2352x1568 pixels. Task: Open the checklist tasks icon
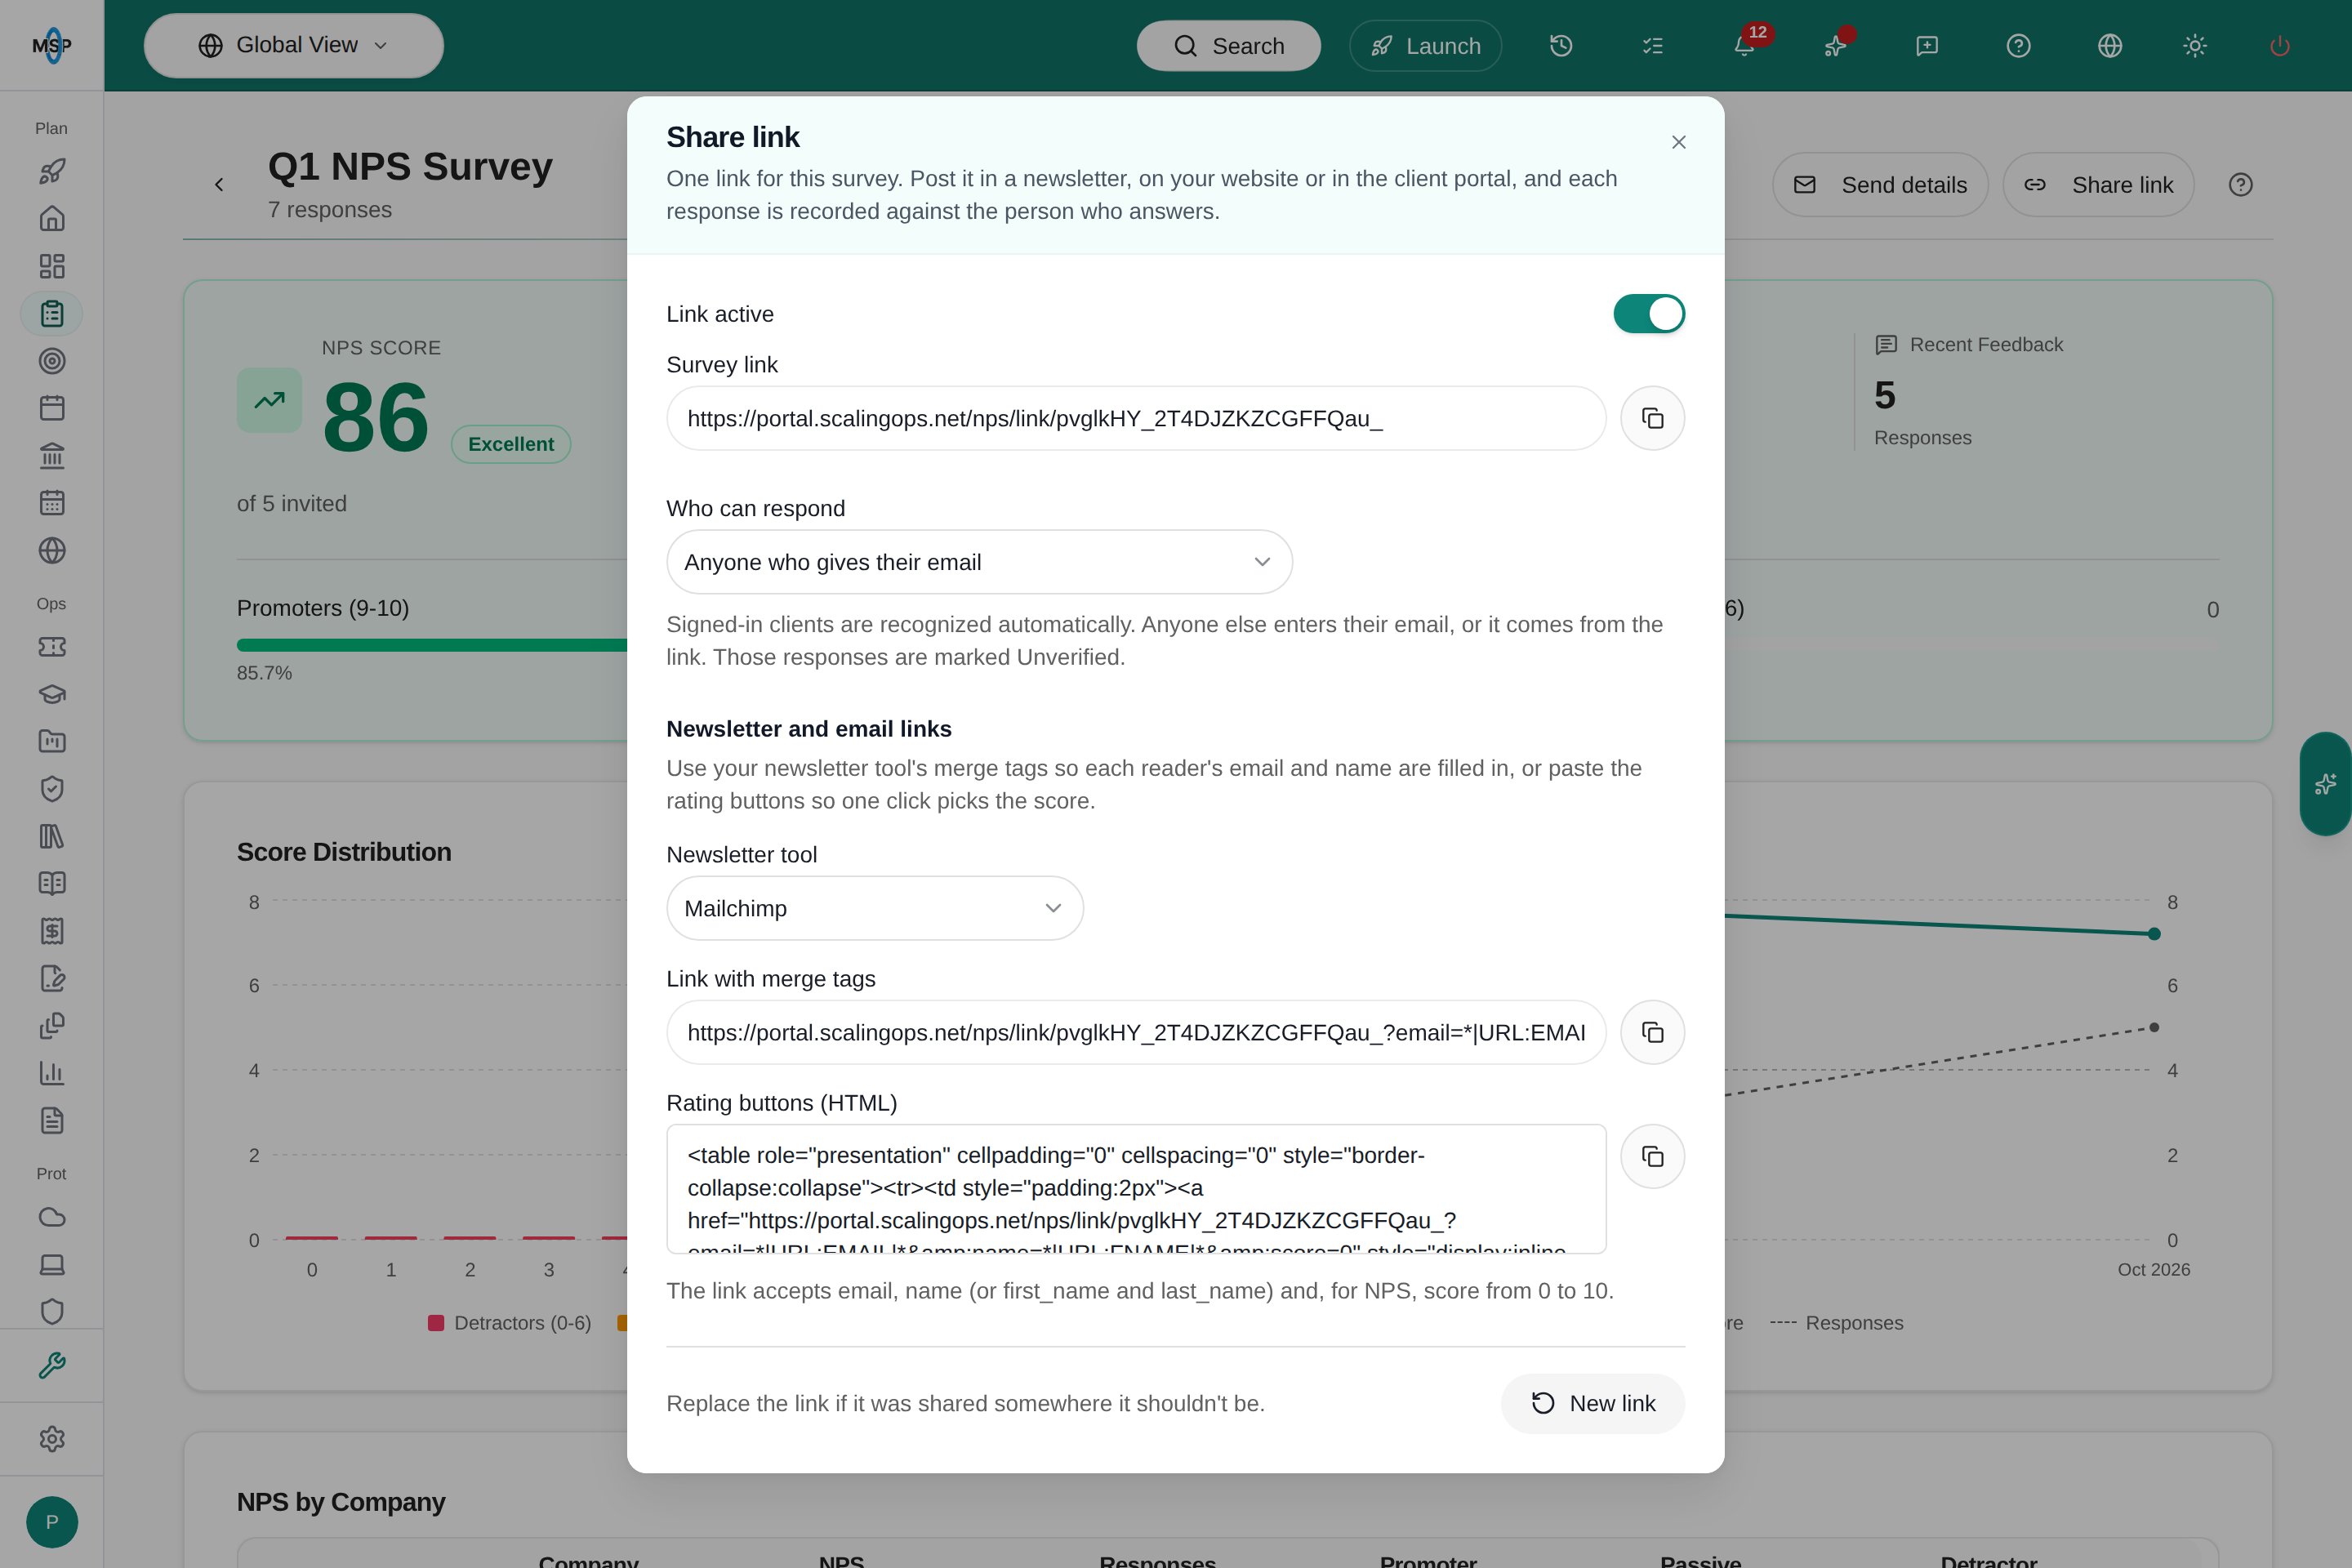[1652, 46]
